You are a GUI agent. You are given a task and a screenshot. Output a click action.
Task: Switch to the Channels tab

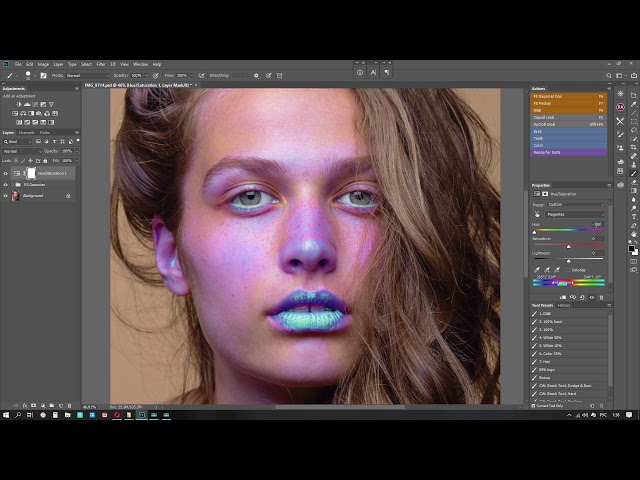[x=27, y=133]
